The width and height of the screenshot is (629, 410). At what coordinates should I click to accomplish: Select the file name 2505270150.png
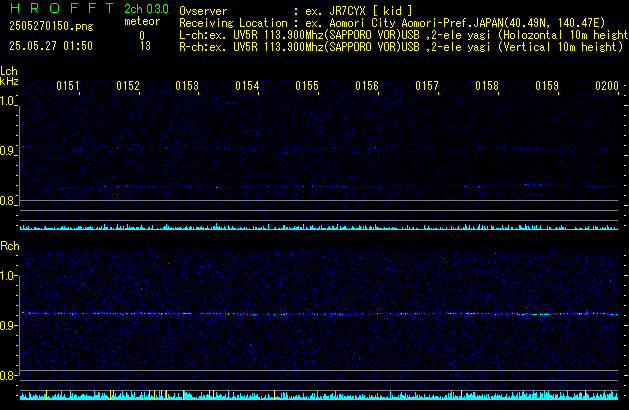(51, 26)
